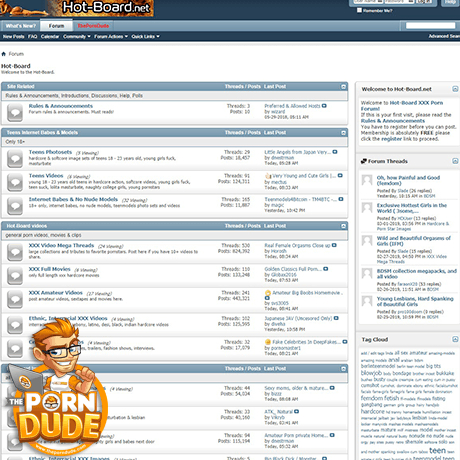Collapse the Forum Threads sidebar block
The height and width of the screenshot is (460, 460).
[x=455, y=161]
